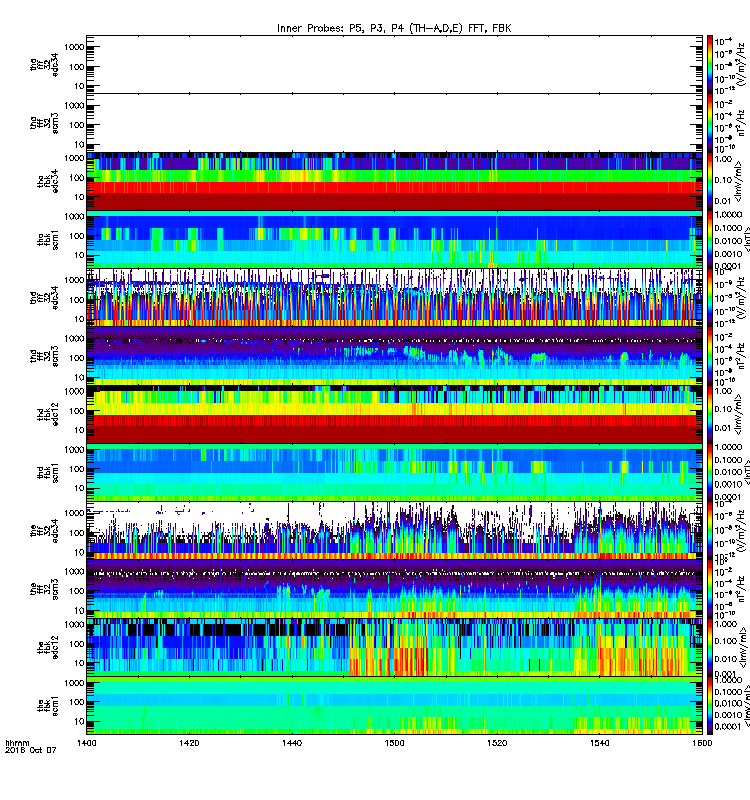This screenshot has width=750, height=800.
Task: Click the nT²/Hz unit label beside tha scm3 color bar
Action: tap(741, 123)
